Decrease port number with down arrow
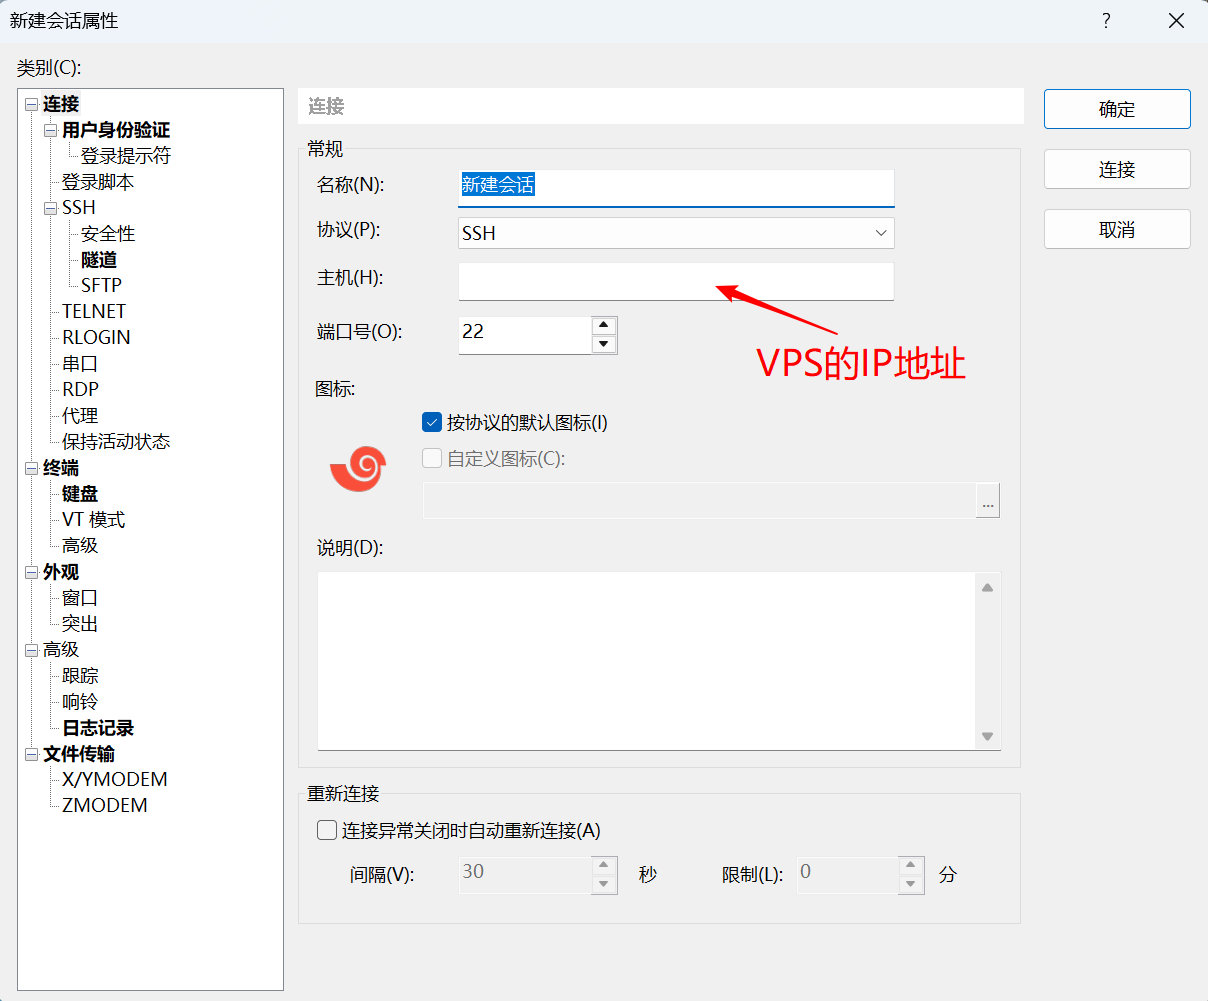The height and width of the screenshot is (1001, 1208). click(x=603, y=344)
